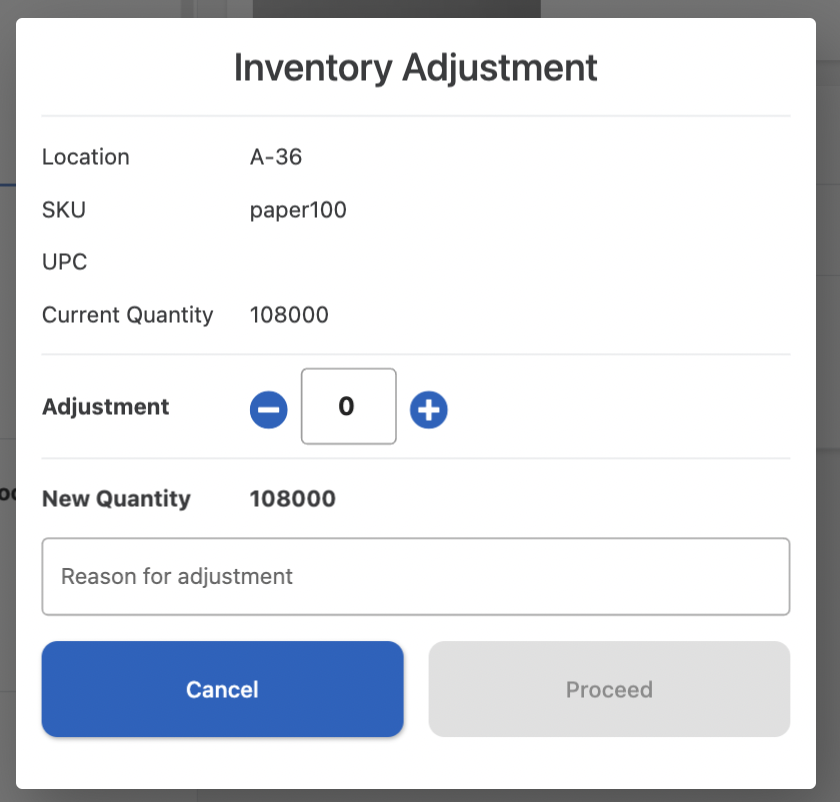Click the dimmed backdrop right of the dialog
Image resolution: width=840 pixels, height=802 pixels.
click(x=828, y=400)
